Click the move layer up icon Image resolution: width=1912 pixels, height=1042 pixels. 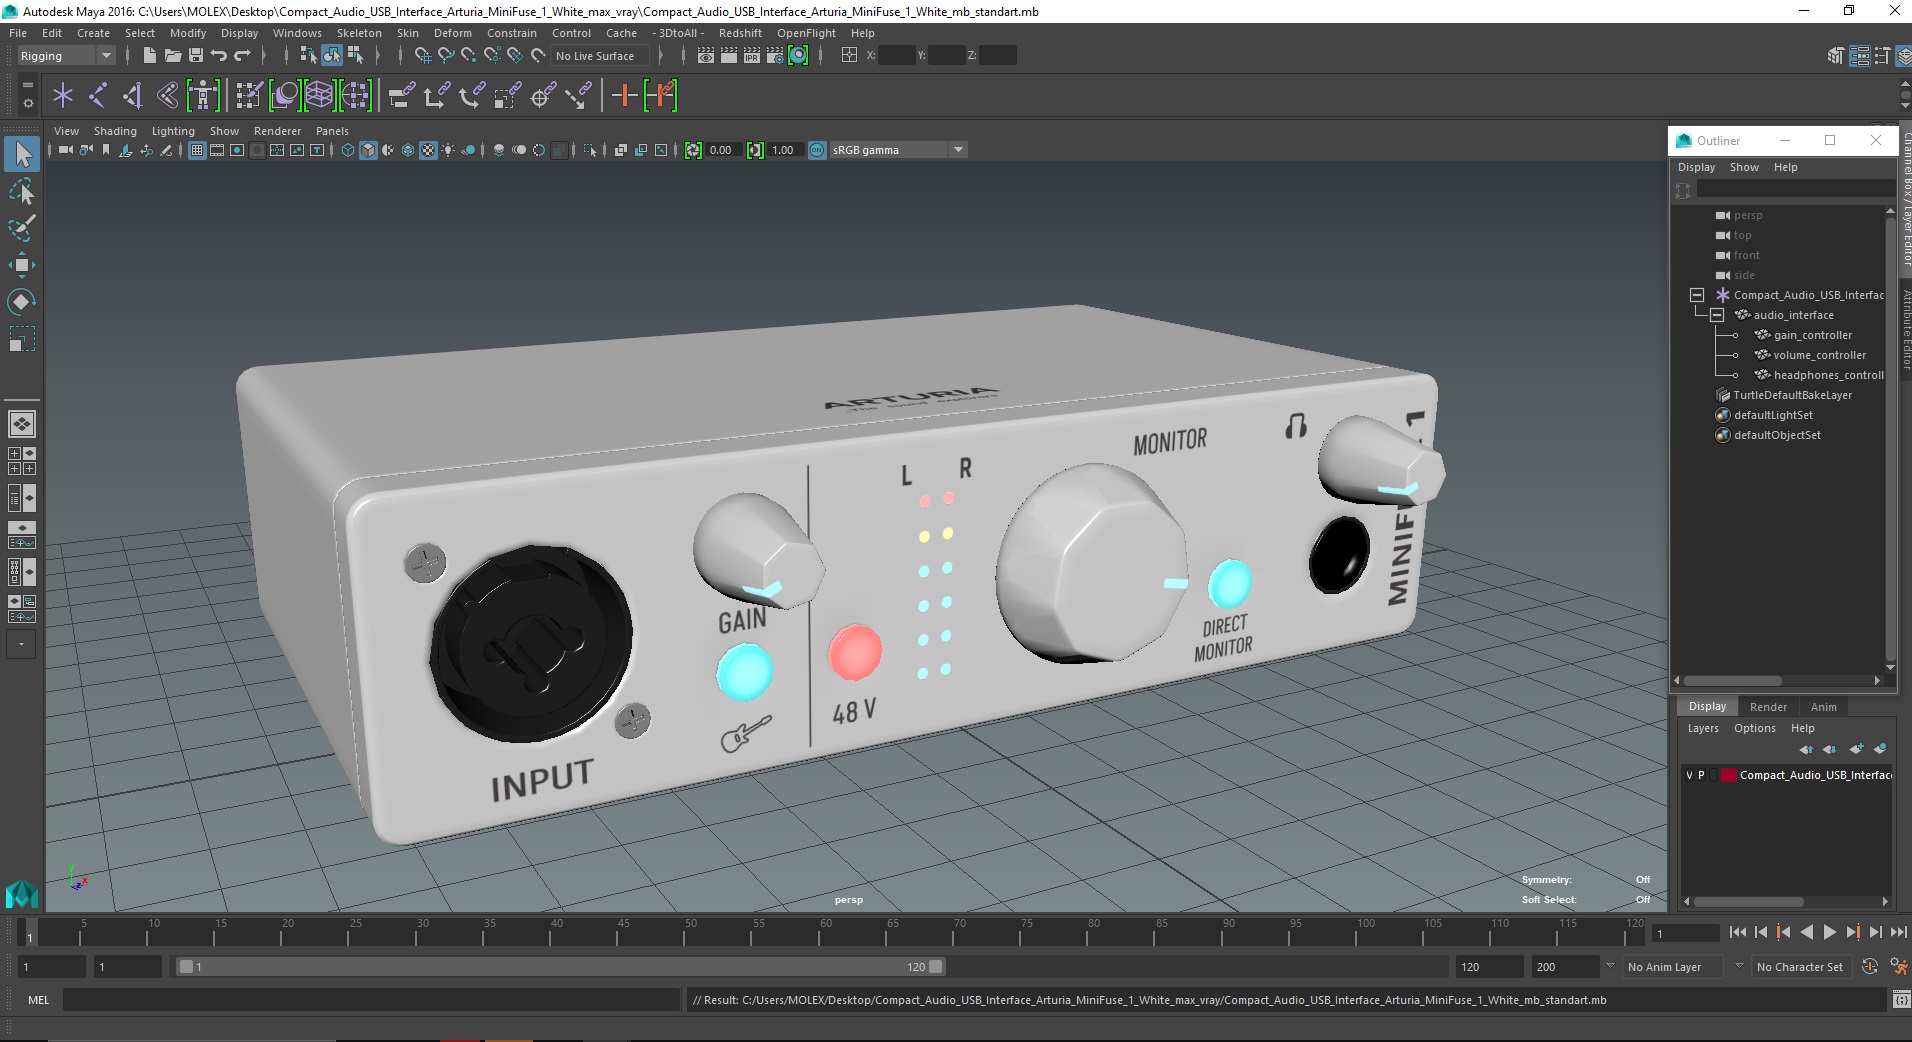pyautogui.click(x=1806, y=749)
